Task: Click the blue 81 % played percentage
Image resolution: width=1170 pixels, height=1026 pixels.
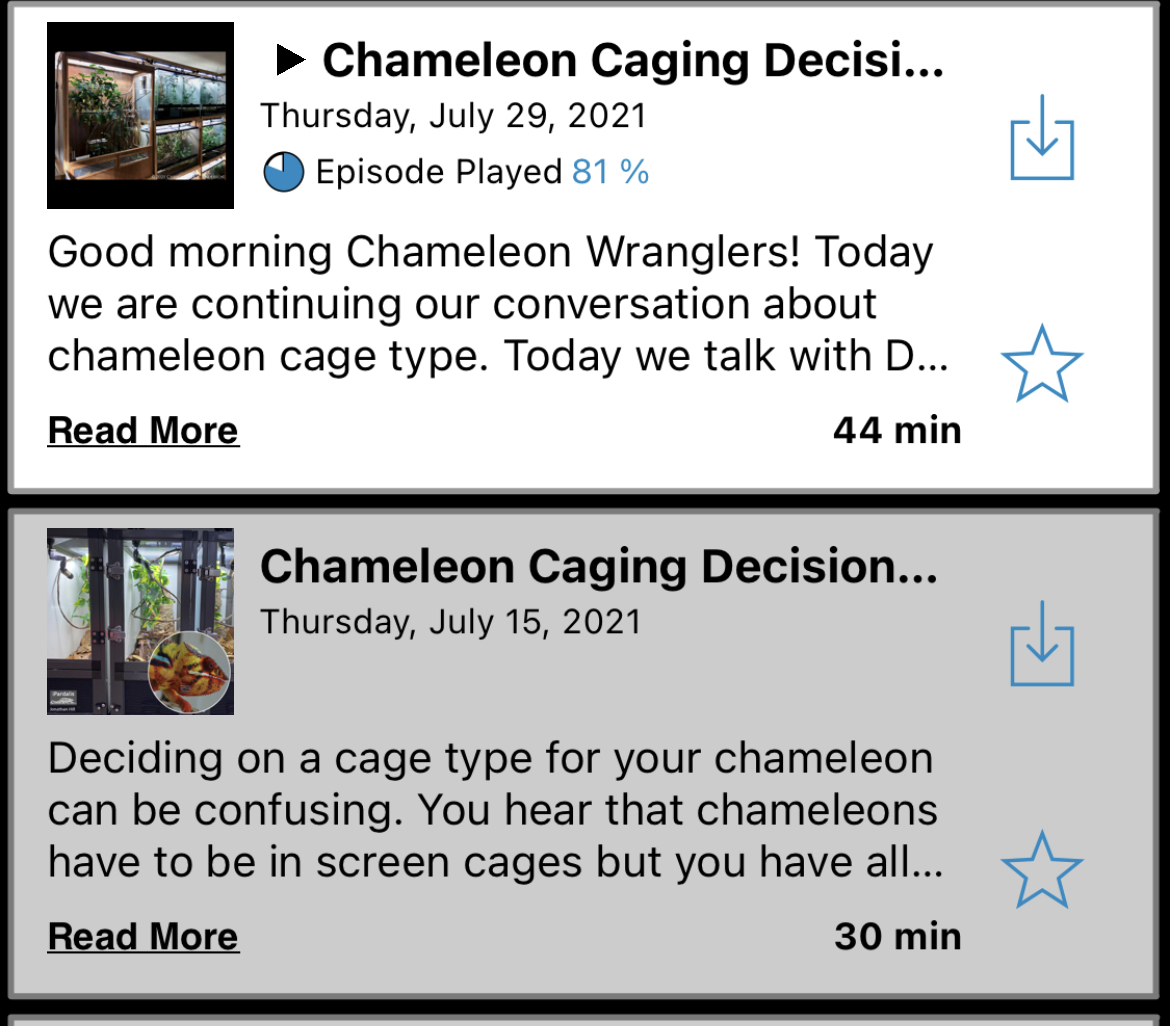Action: (610, 172)
